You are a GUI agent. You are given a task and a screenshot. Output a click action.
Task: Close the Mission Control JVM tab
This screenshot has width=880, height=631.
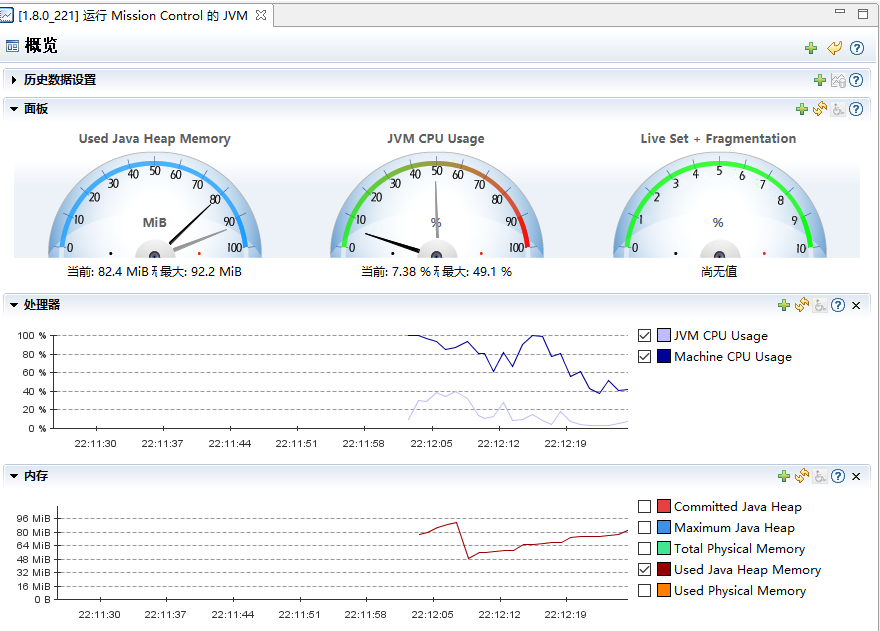(260, 16)
